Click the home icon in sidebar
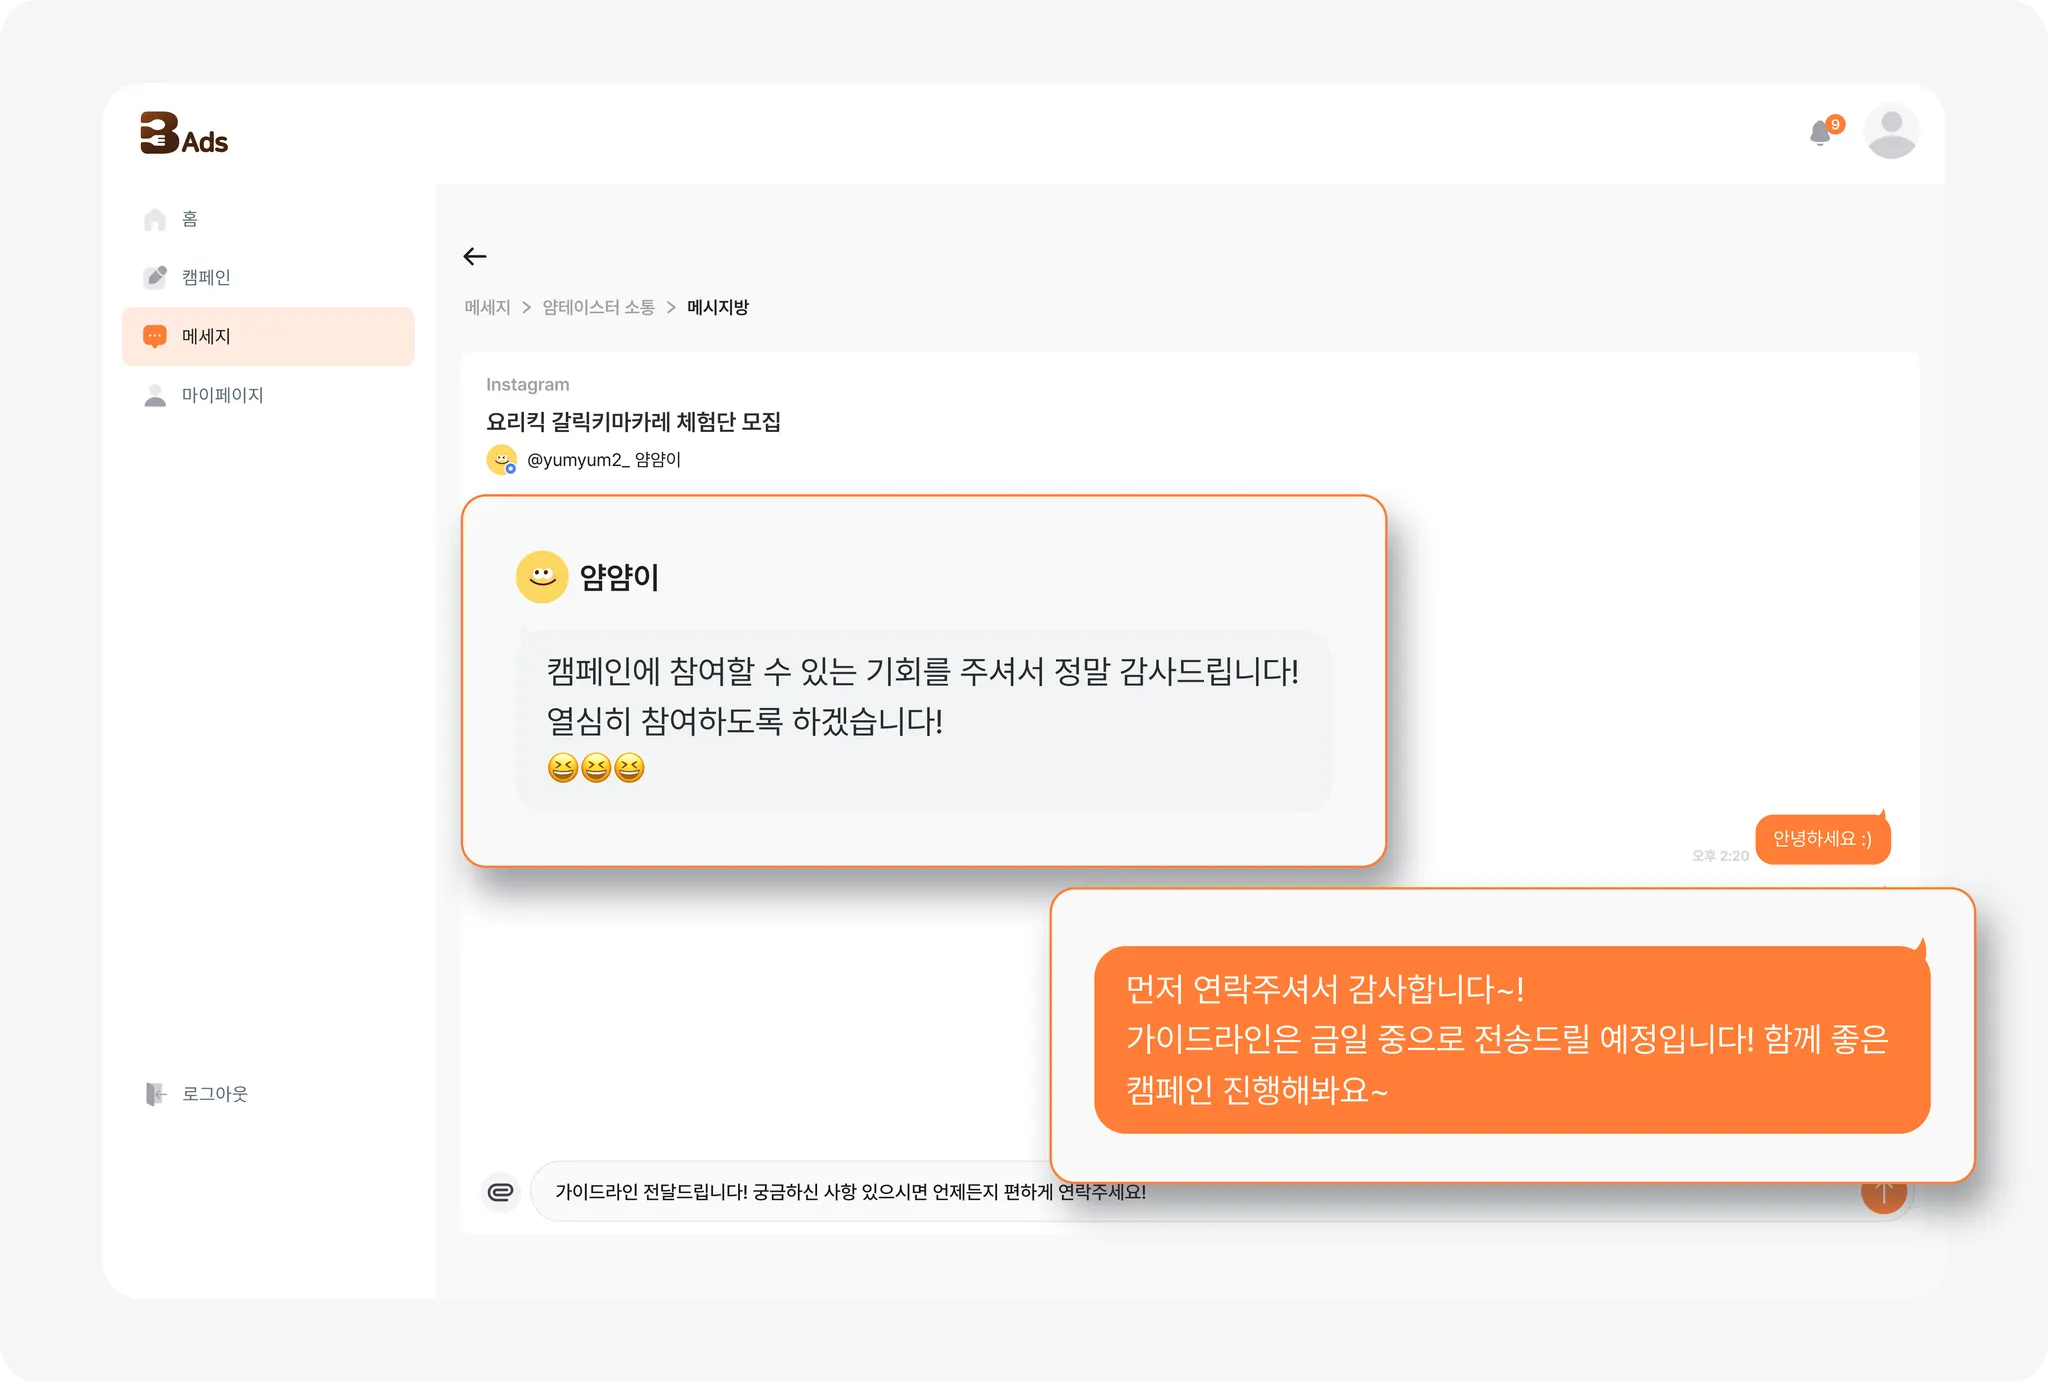 155,219
